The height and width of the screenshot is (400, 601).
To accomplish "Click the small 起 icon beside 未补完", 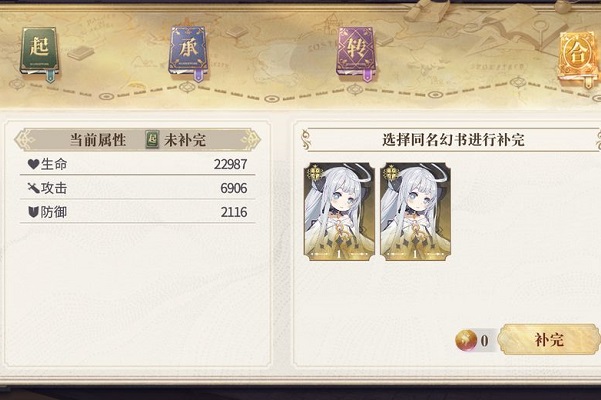I will coord(152,140).
